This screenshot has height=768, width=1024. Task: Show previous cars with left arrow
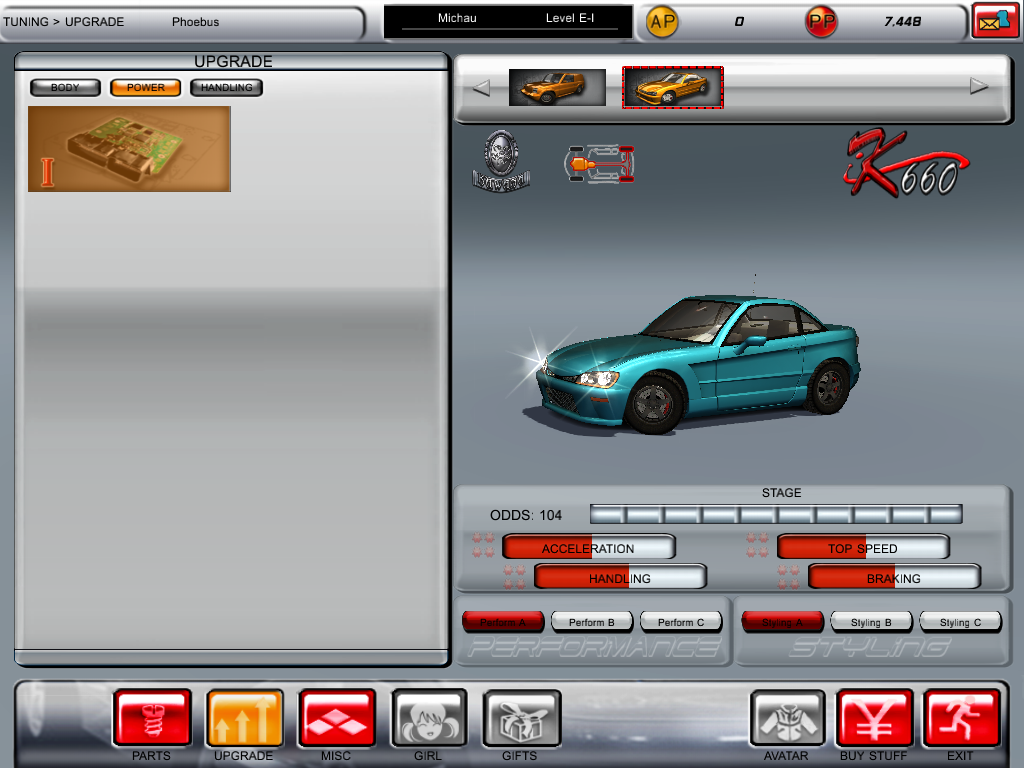[481, 88]
